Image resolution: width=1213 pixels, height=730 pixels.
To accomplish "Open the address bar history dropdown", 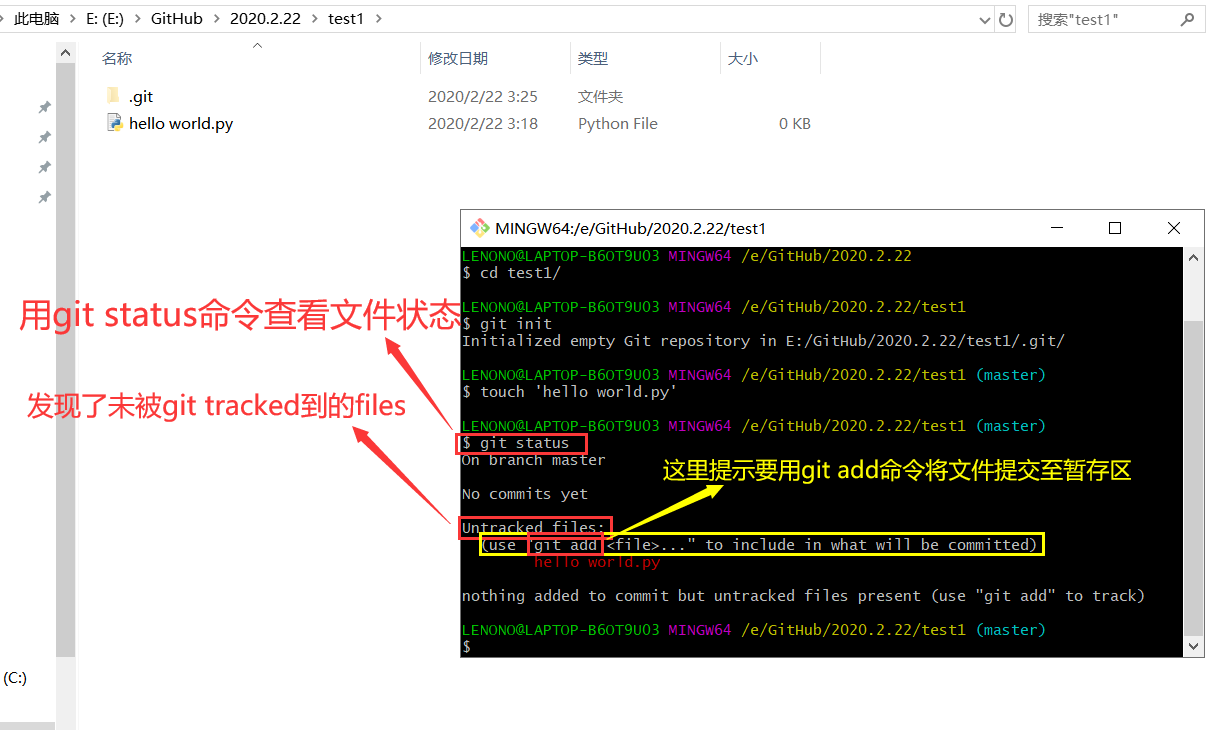I will pos(984,18).
